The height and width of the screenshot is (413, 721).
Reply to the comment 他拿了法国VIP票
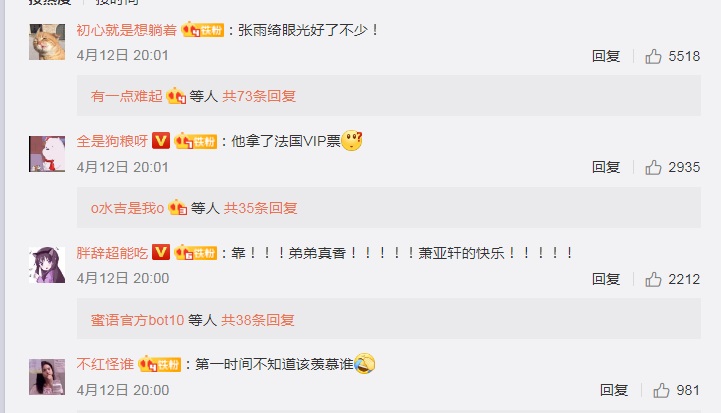point(606,167)
